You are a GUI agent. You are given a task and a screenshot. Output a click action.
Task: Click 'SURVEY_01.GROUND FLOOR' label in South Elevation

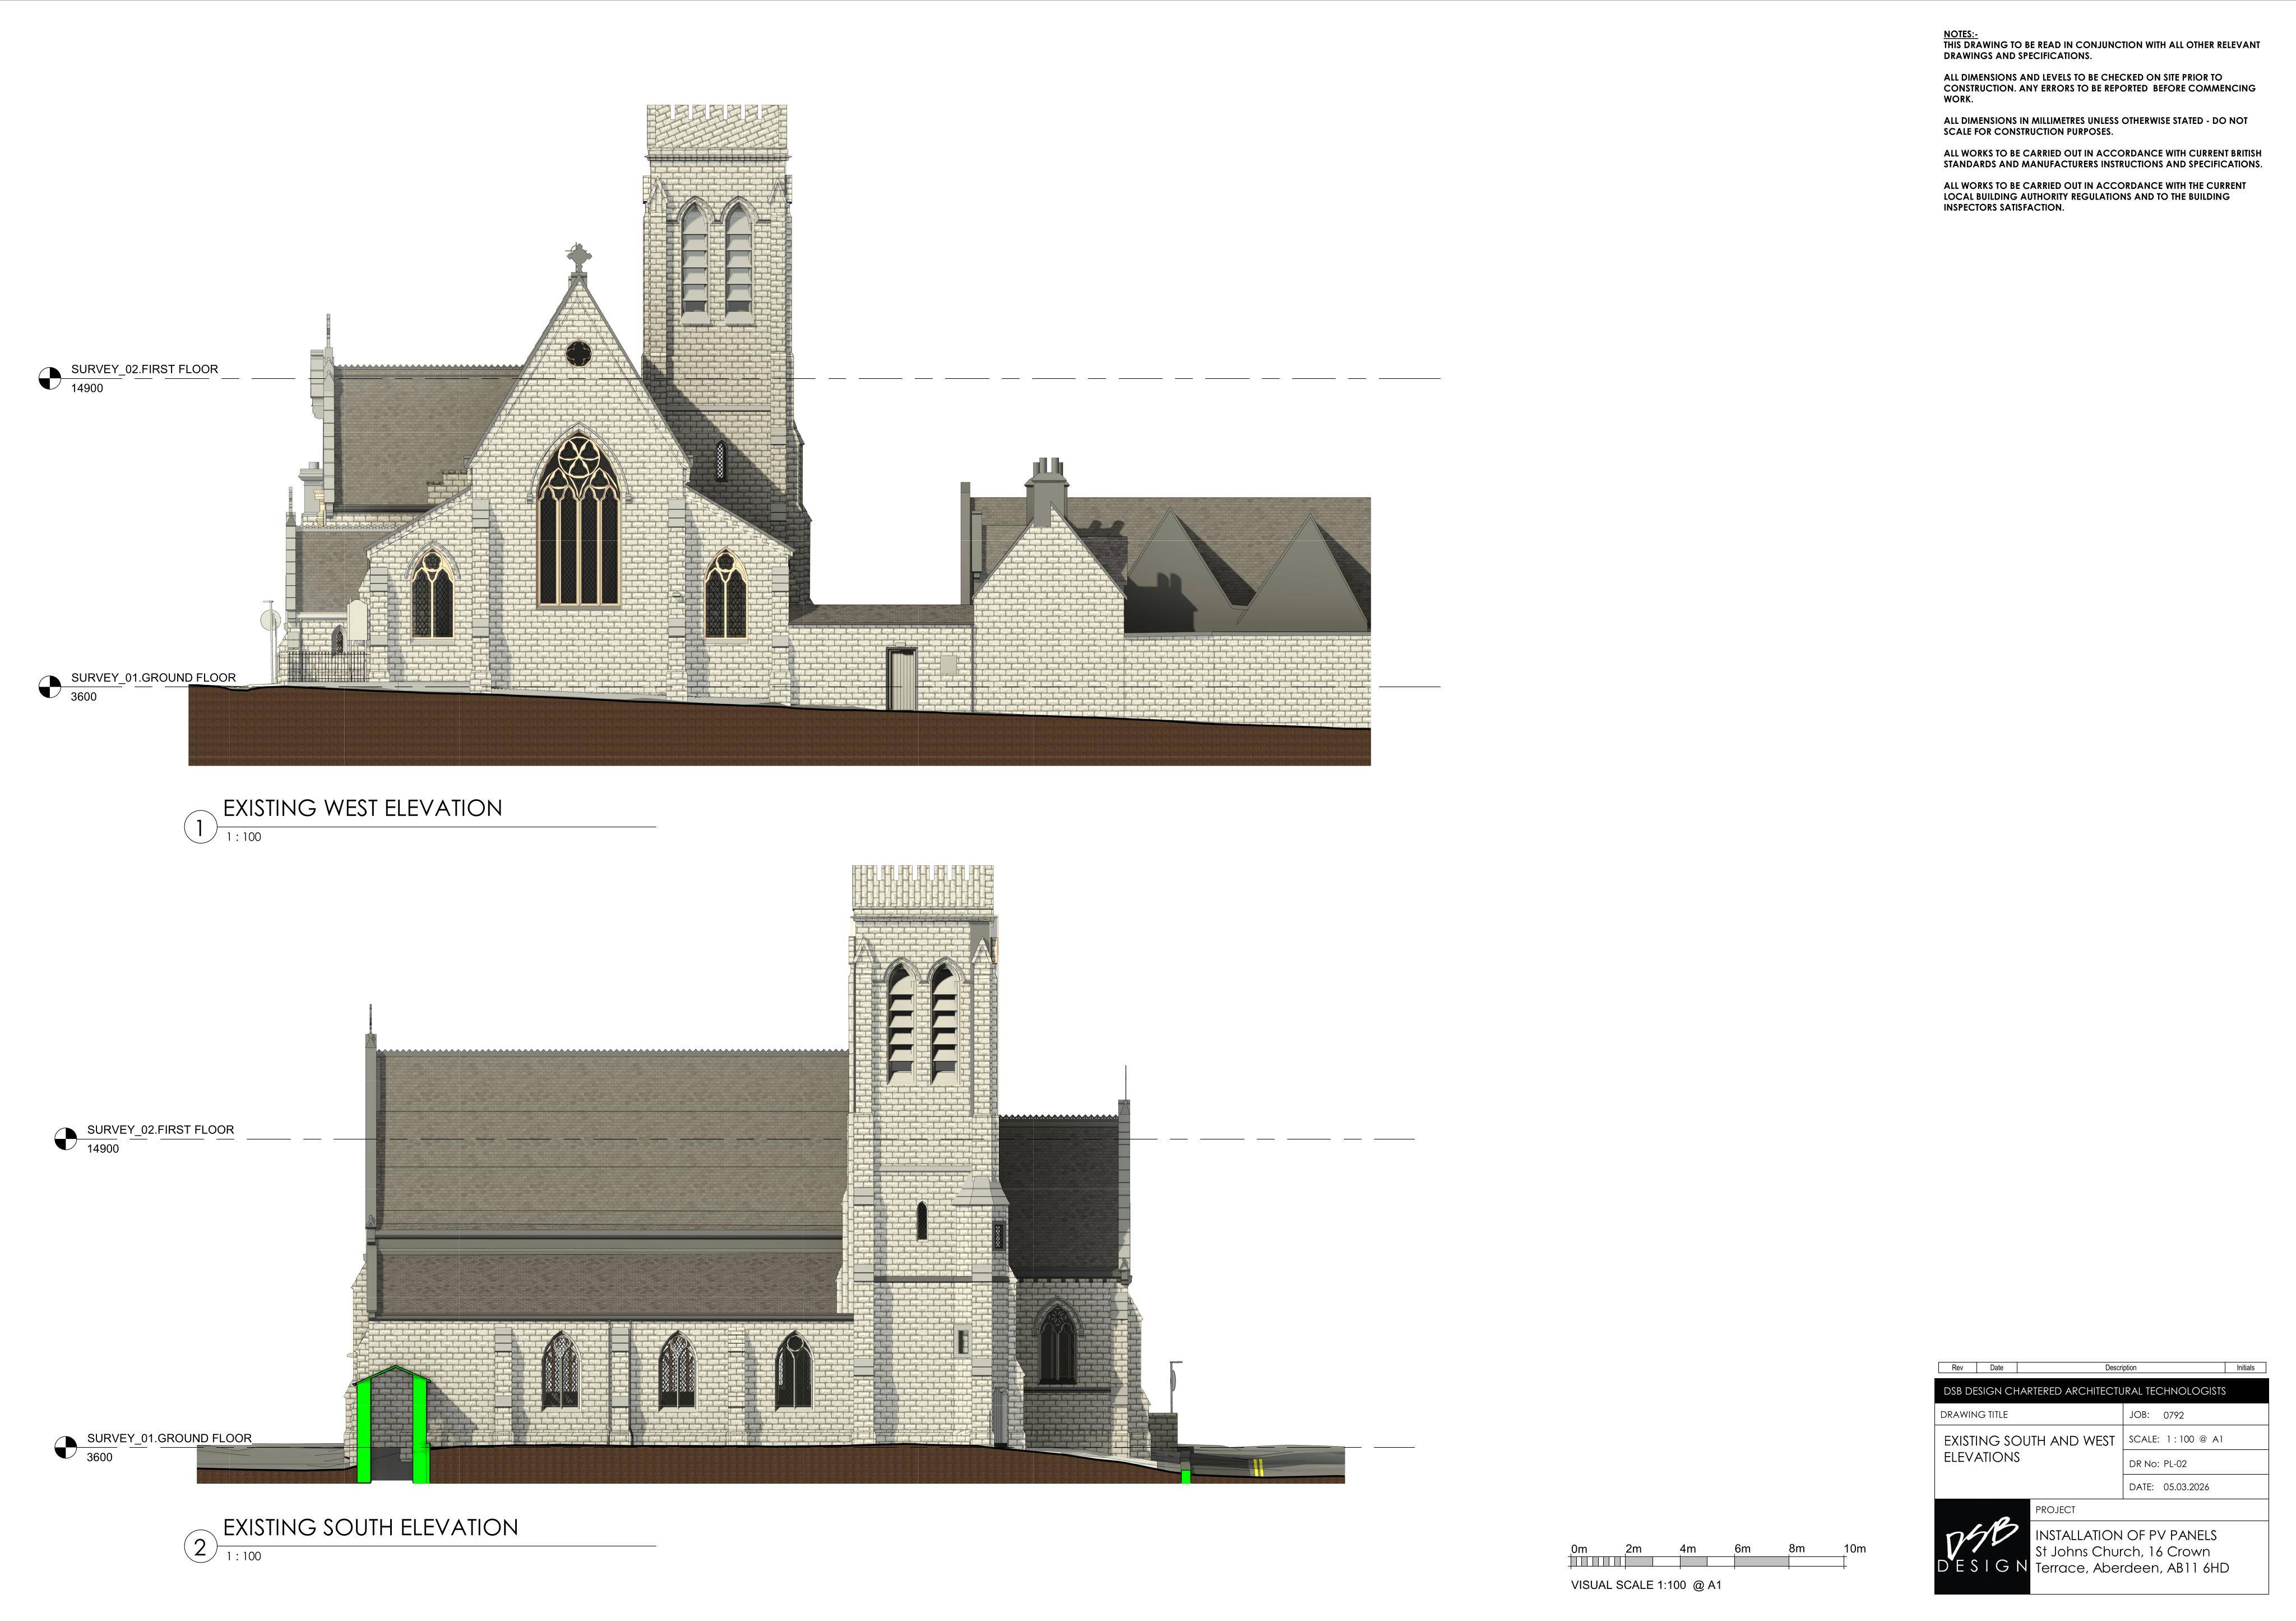click(169, 1438)
